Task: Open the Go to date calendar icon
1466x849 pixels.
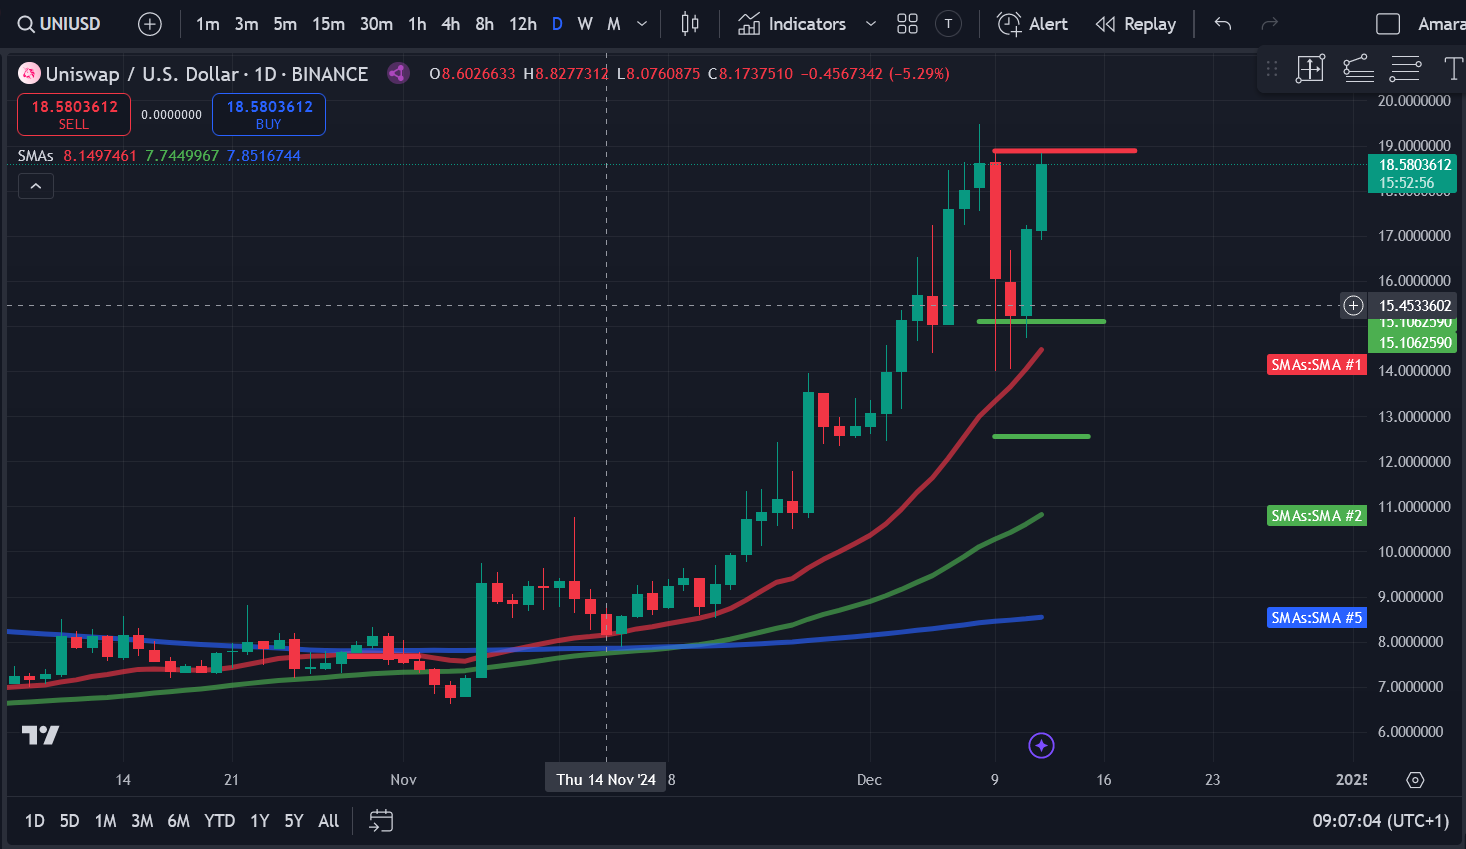Action: coord(381,821)
